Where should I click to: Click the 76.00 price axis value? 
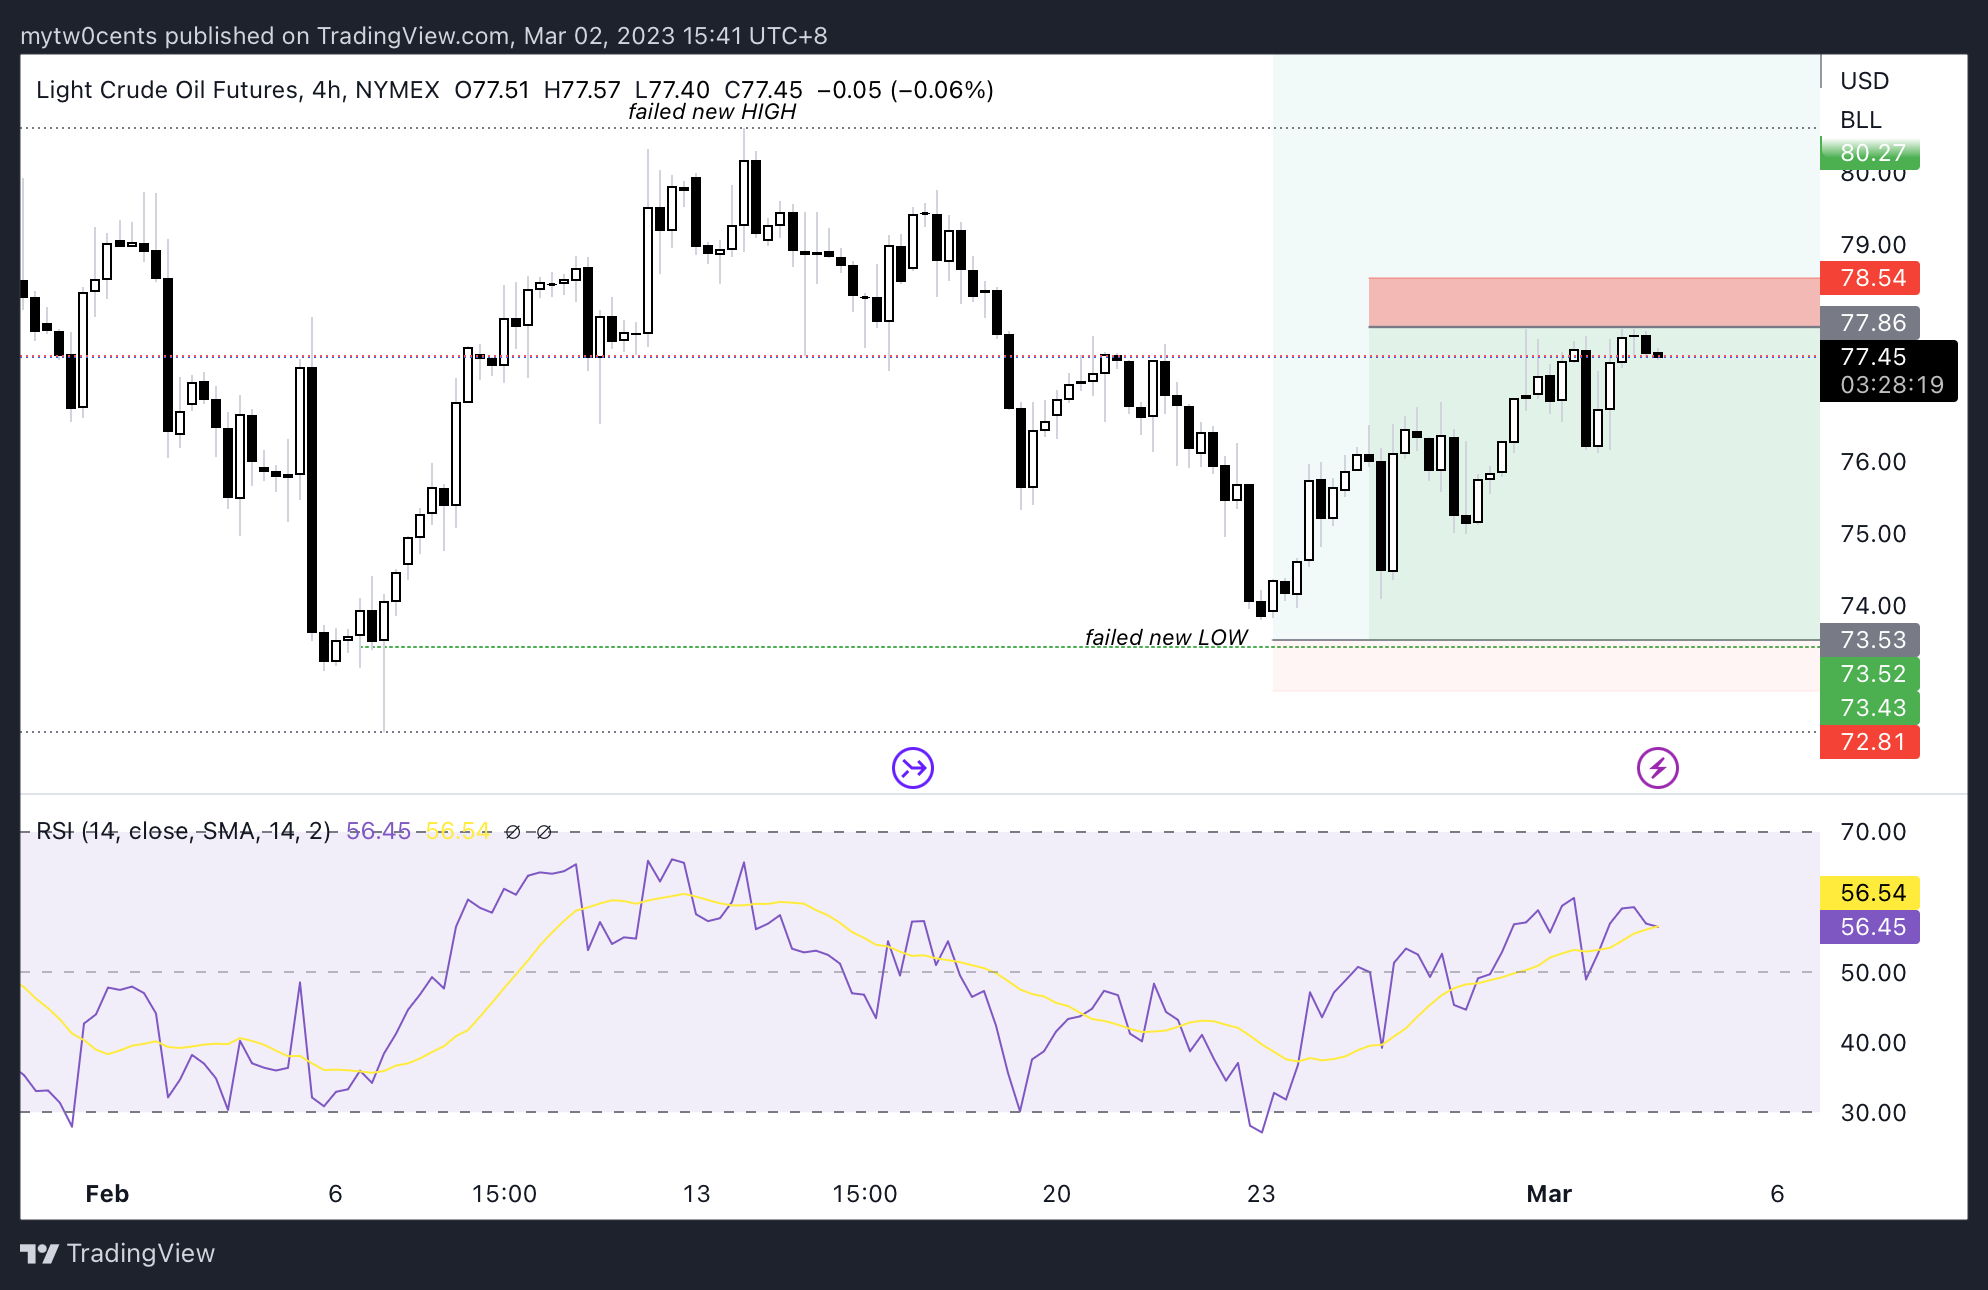coord(1873,462)
